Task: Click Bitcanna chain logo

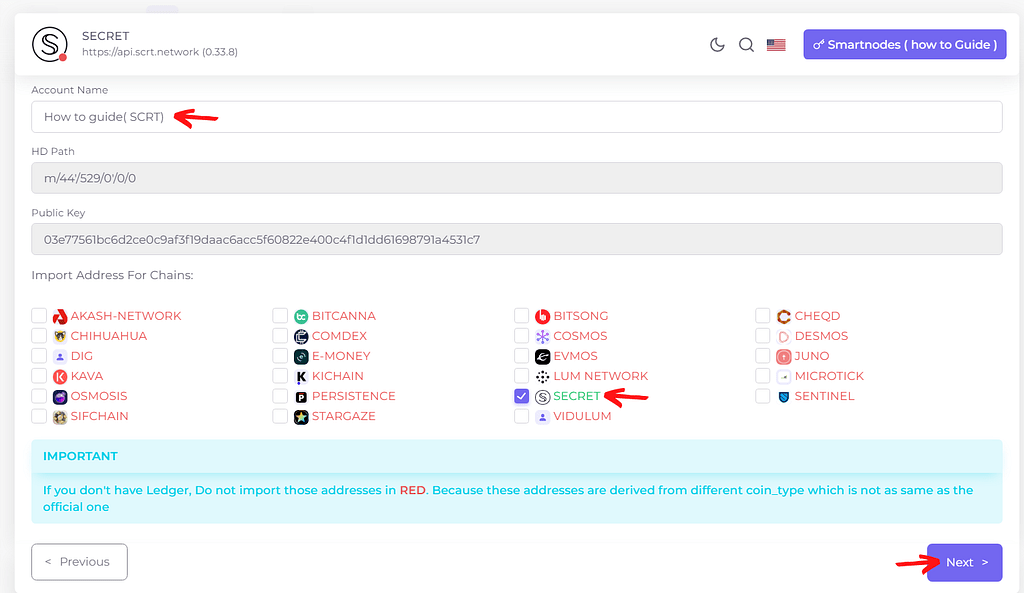Action: [x=301, y=316]
